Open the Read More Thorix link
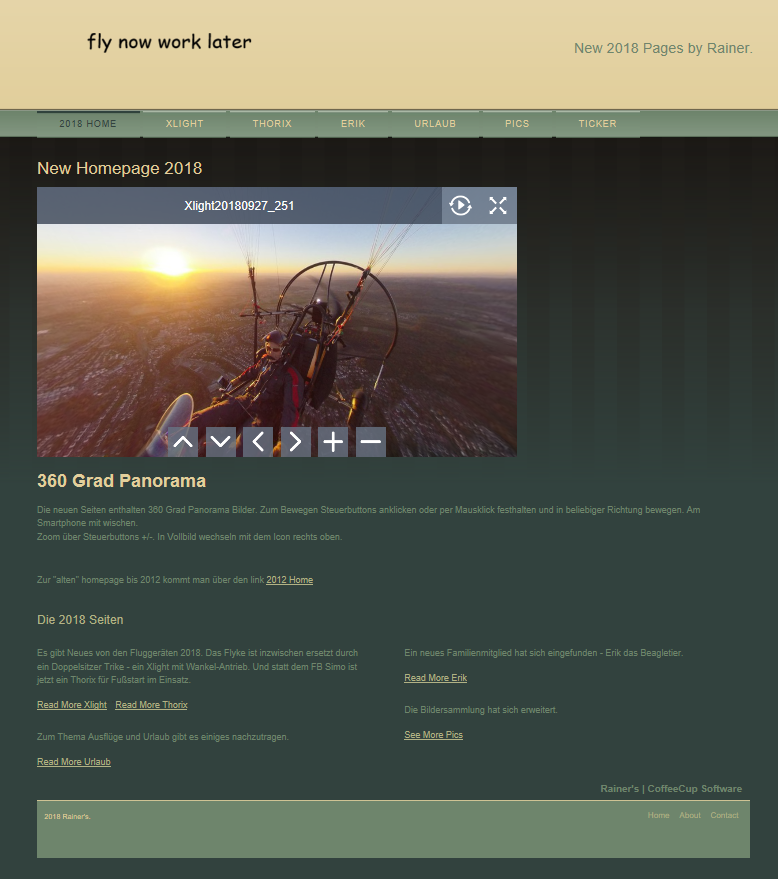Screen dimensions: 778x879 pos(151,705)
